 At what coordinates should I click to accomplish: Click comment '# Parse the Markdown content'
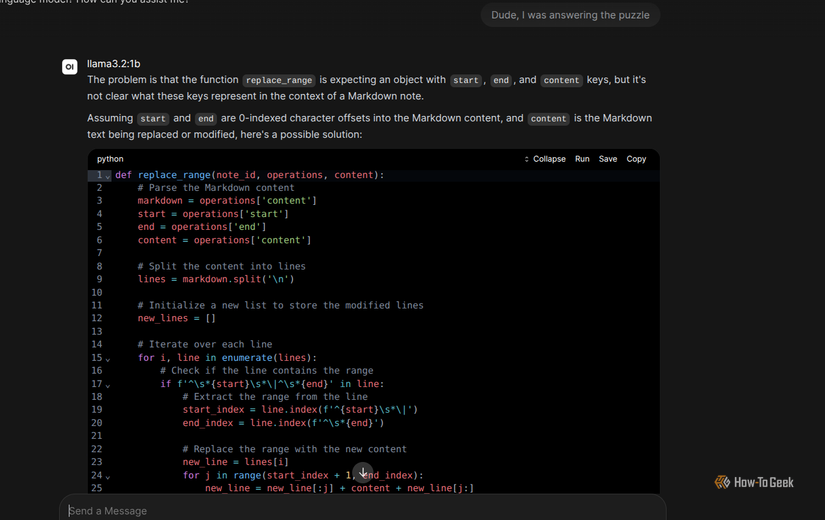216,188
